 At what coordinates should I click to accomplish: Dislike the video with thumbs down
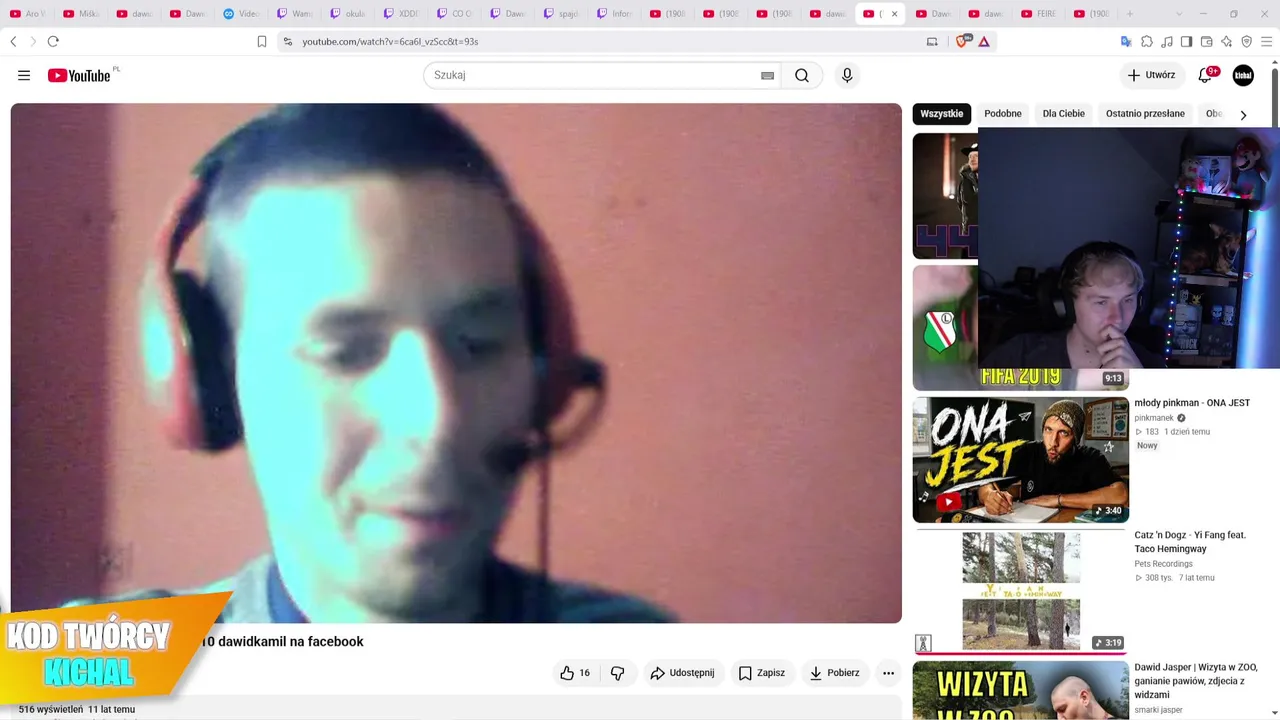tap(617, 673)
